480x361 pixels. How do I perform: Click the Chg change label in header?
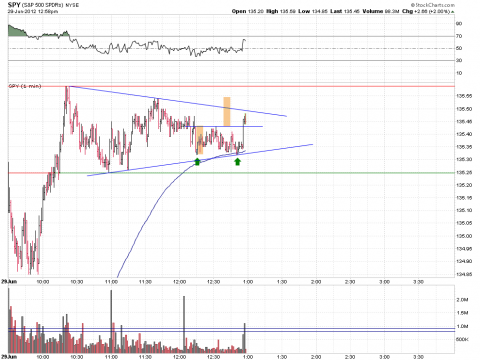point(407,11)
